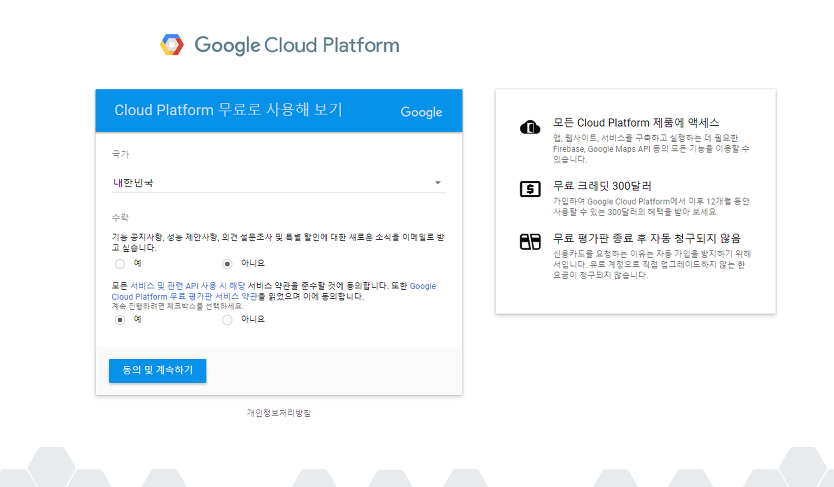834x487 pixels.
Task: Click the 대한민국 country selection field
Action: pos(270,183)
